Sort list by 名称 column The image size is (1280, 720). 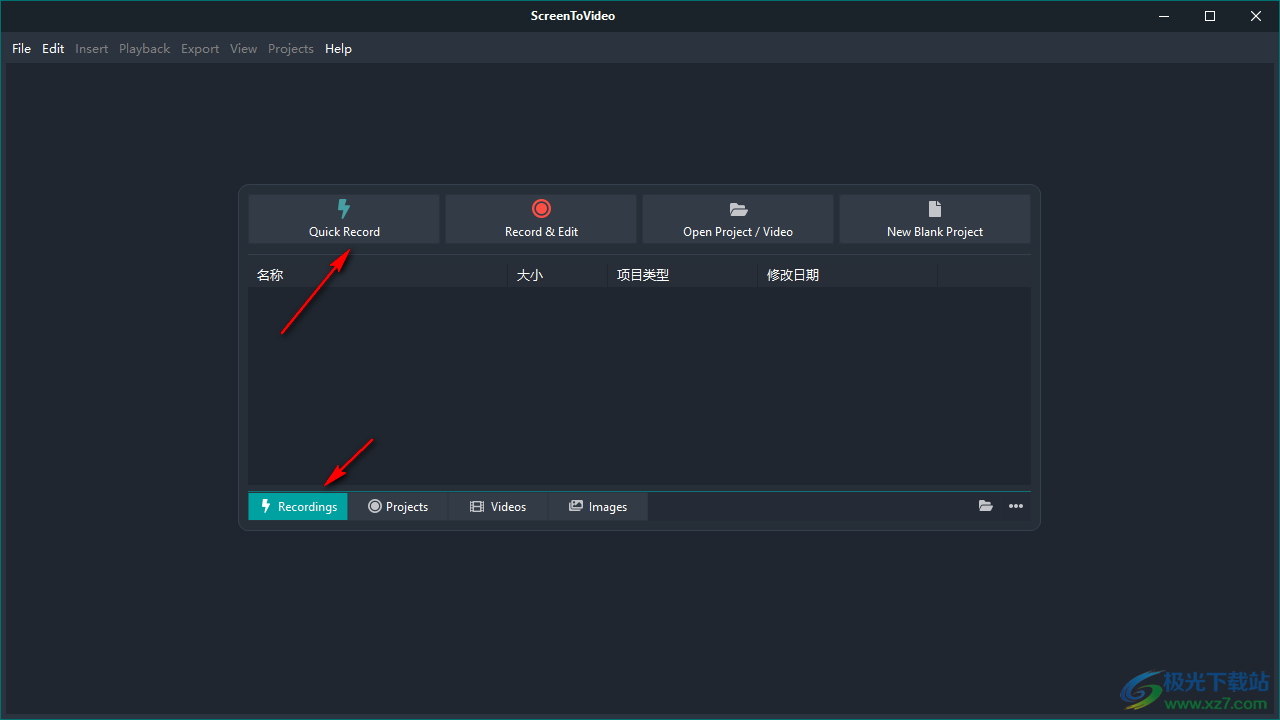tap(378, 275)
